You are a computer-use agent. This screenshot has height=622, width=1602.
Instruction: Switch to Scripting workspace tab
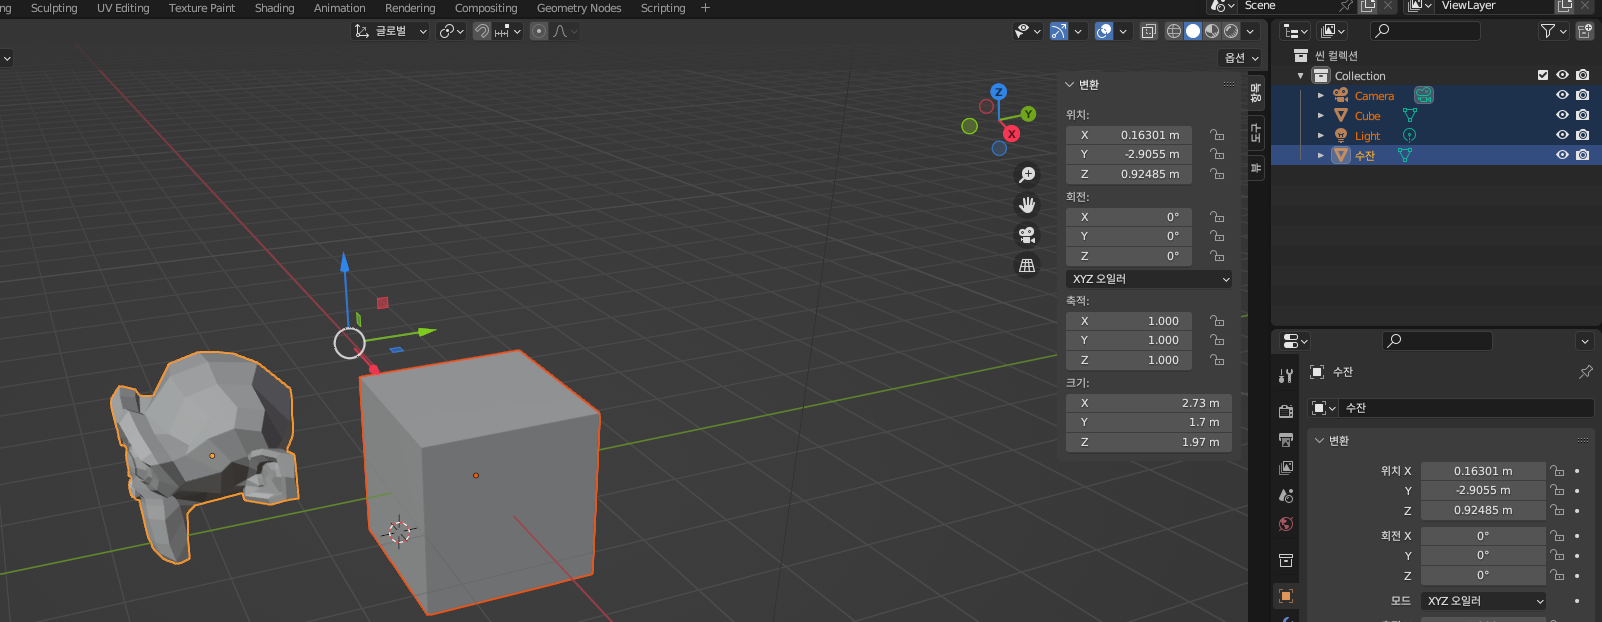coord(663,8)
